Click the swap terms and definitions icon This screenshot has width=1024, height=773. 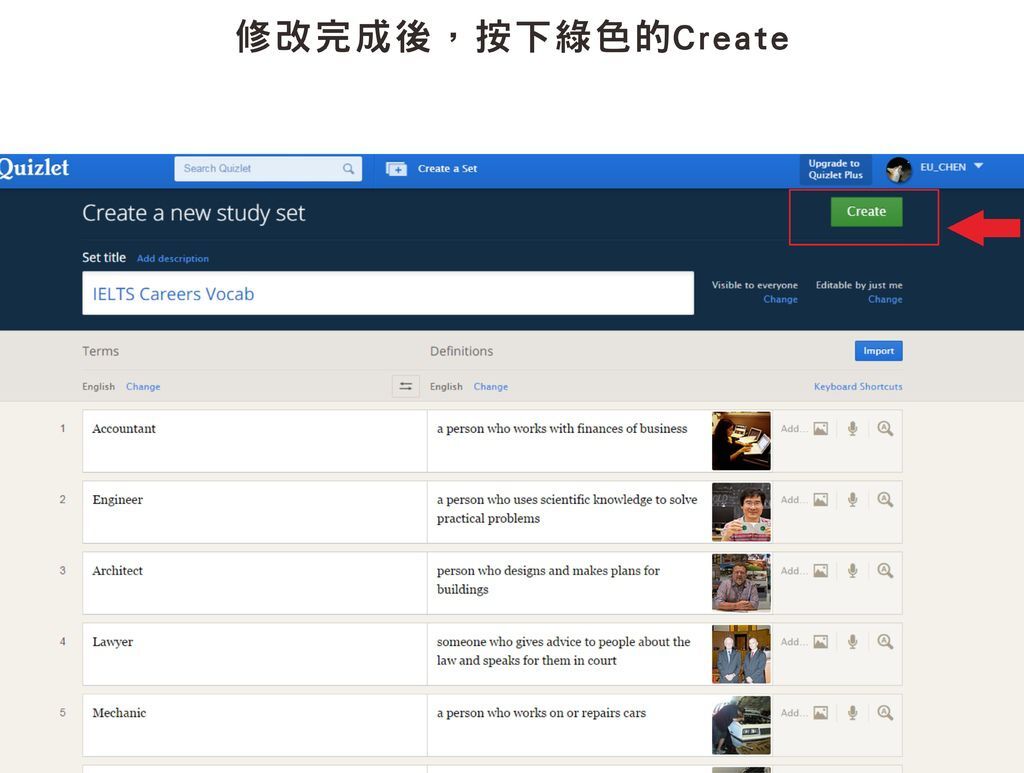click(x=406, y=386)
